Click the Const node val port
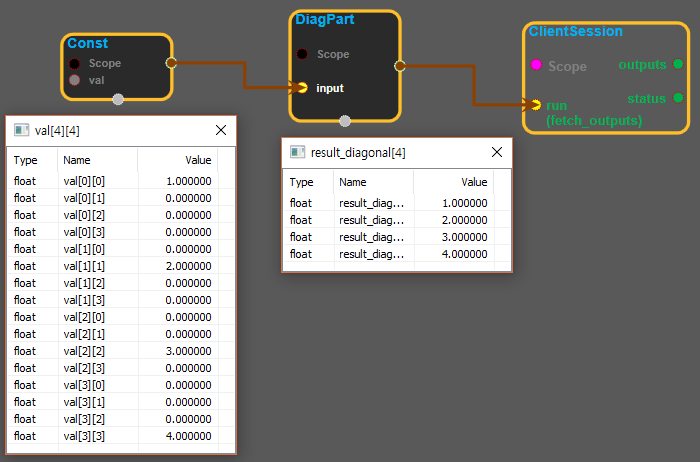Viewport: 700px width, 462px height. (75, 80)
